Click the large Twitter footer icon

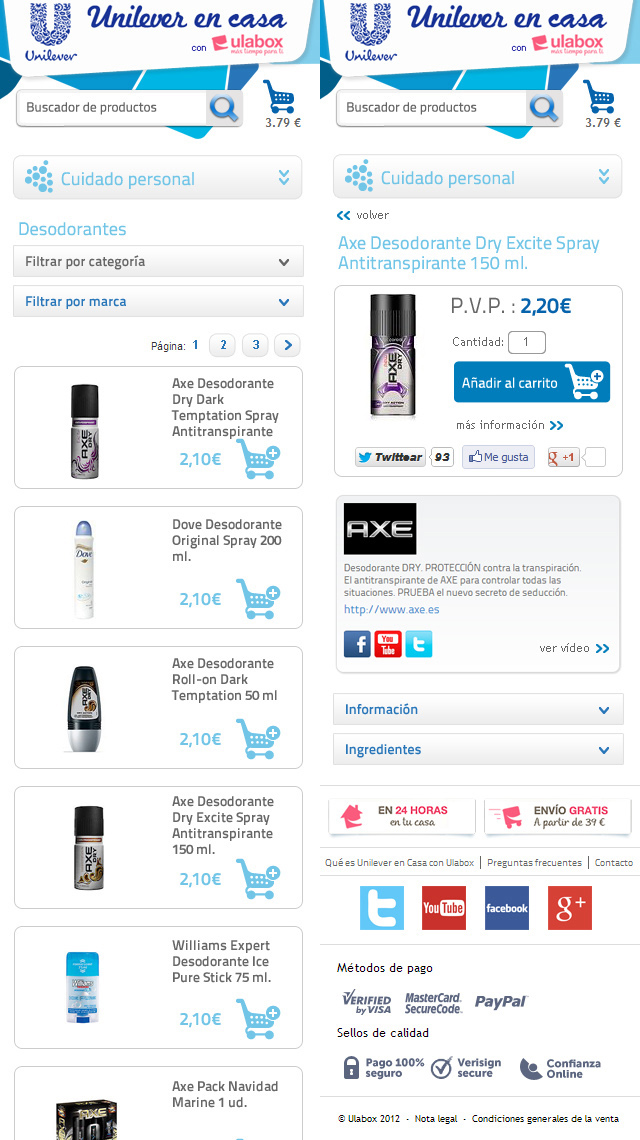(382, 907)
